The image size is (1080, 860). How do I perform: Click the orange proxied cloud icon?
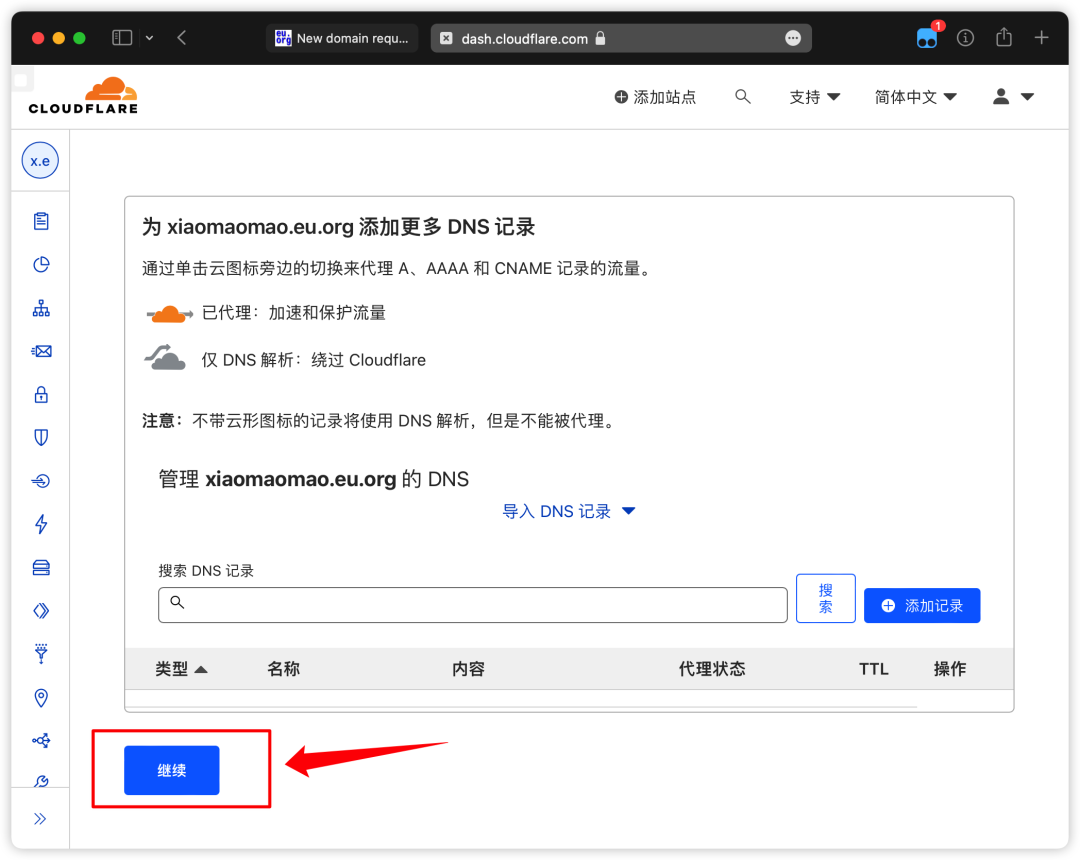[169, 313]
